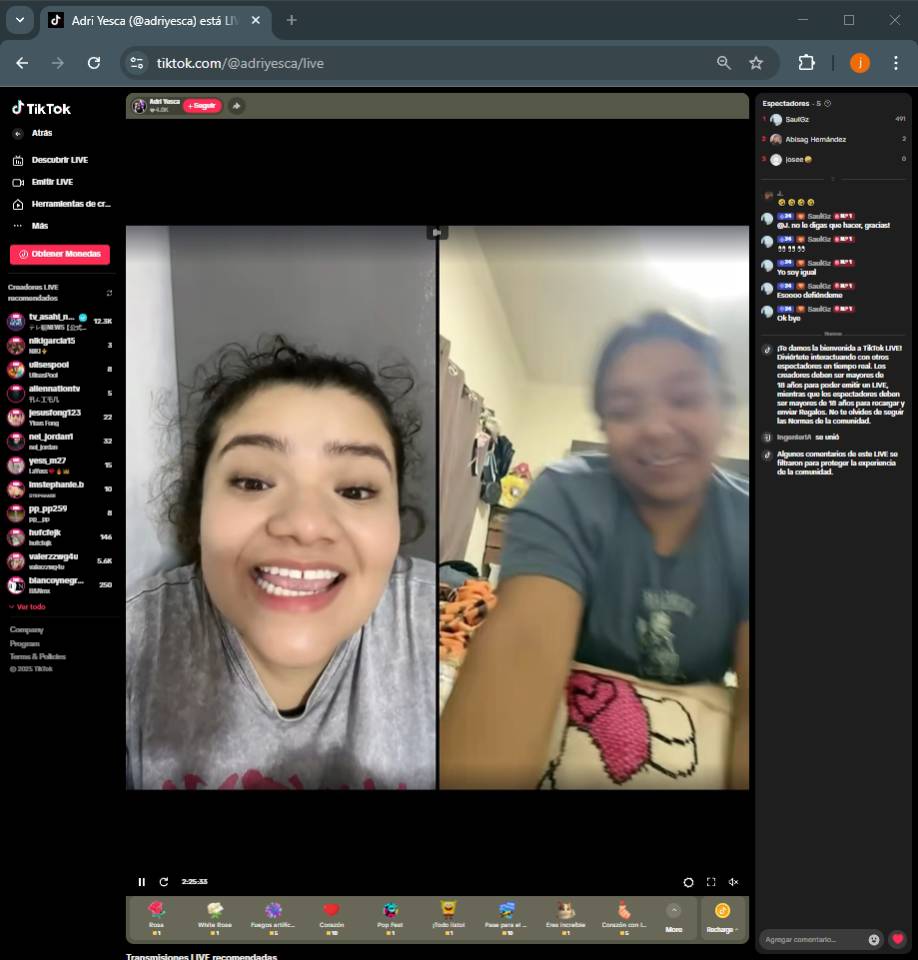Expand recommended creators with Ver todo
The width and height of the screenshot is (918, 960).
(x=28, y=607)
